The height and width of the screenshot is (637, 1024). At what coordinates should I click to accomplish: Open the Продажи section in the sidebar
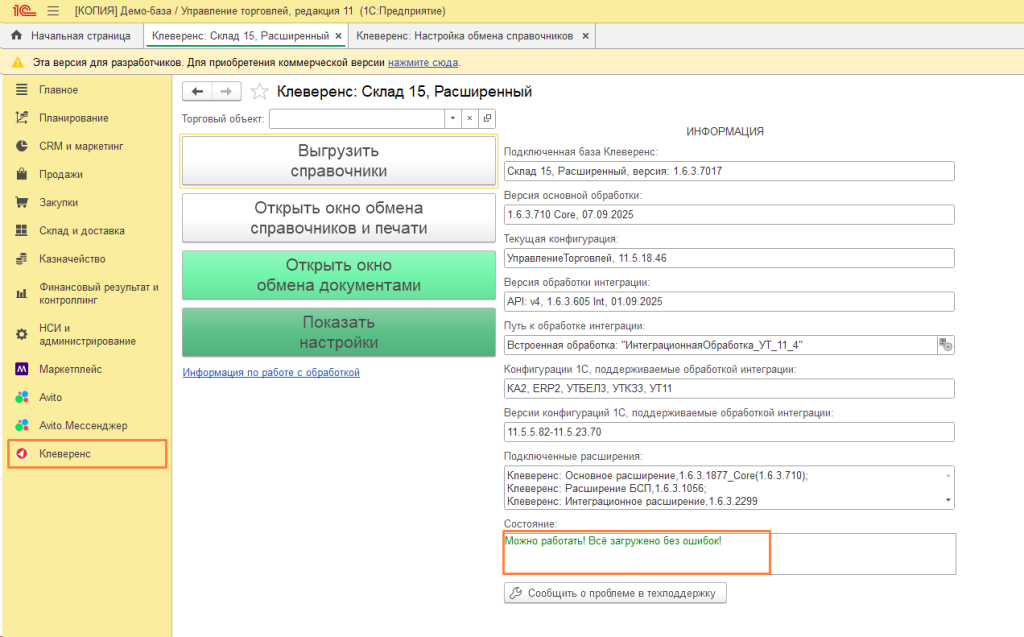coord(60,174)
